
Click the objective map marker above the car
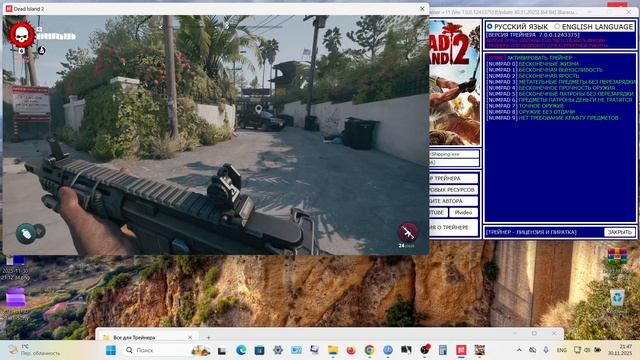[258, 109]
